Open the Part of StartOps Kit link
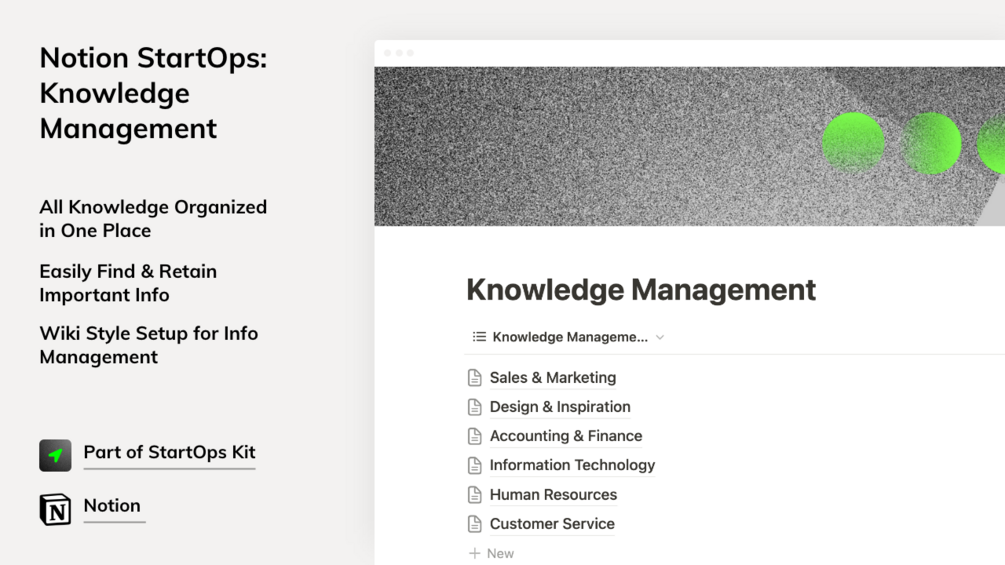1005x565 pixels. point(169,452)
